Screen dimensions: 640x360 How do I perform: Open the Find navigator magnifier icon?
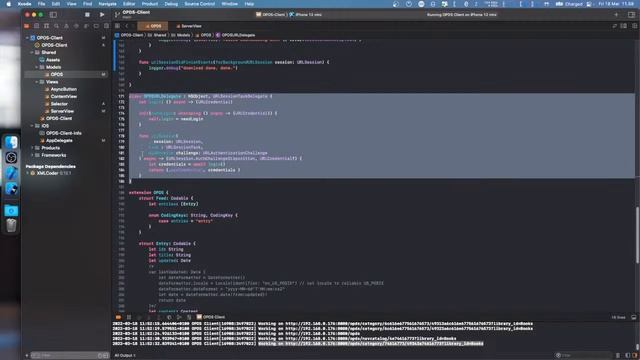pos(56,26)
